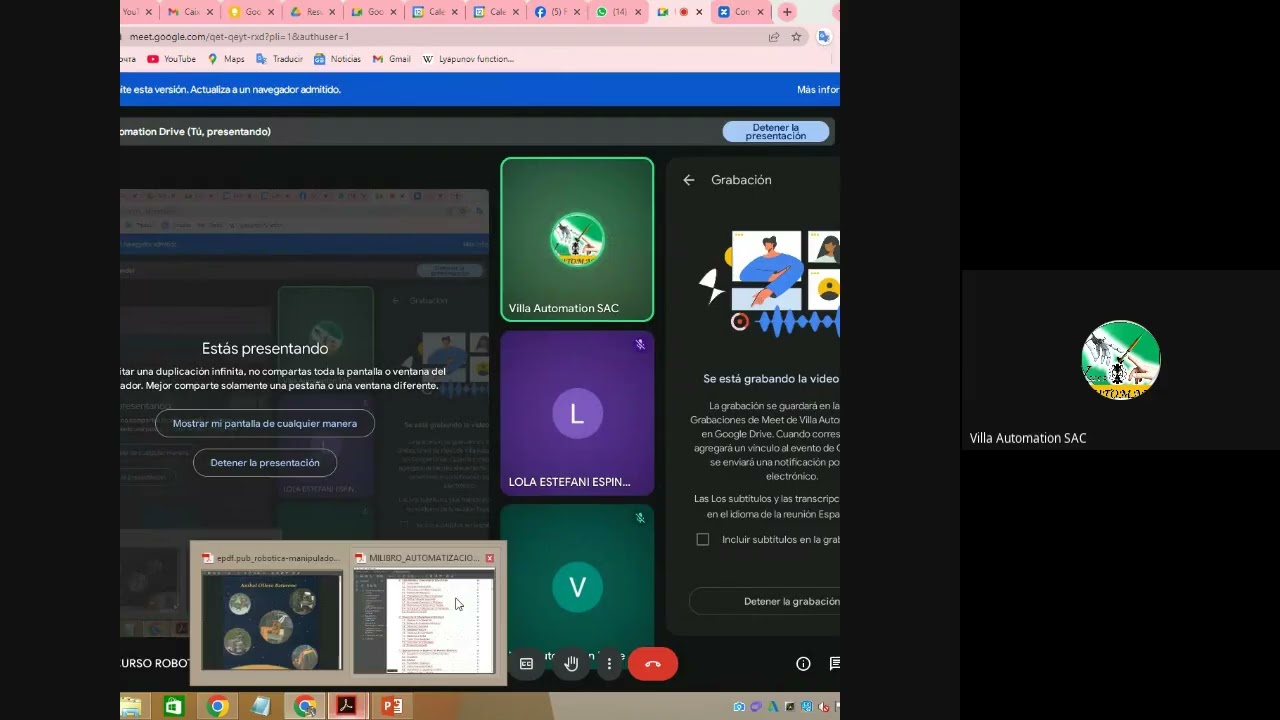Turn on captions with the CC button
The height and width of the screenshot is (720, 1280).
(x=526, y=664)
